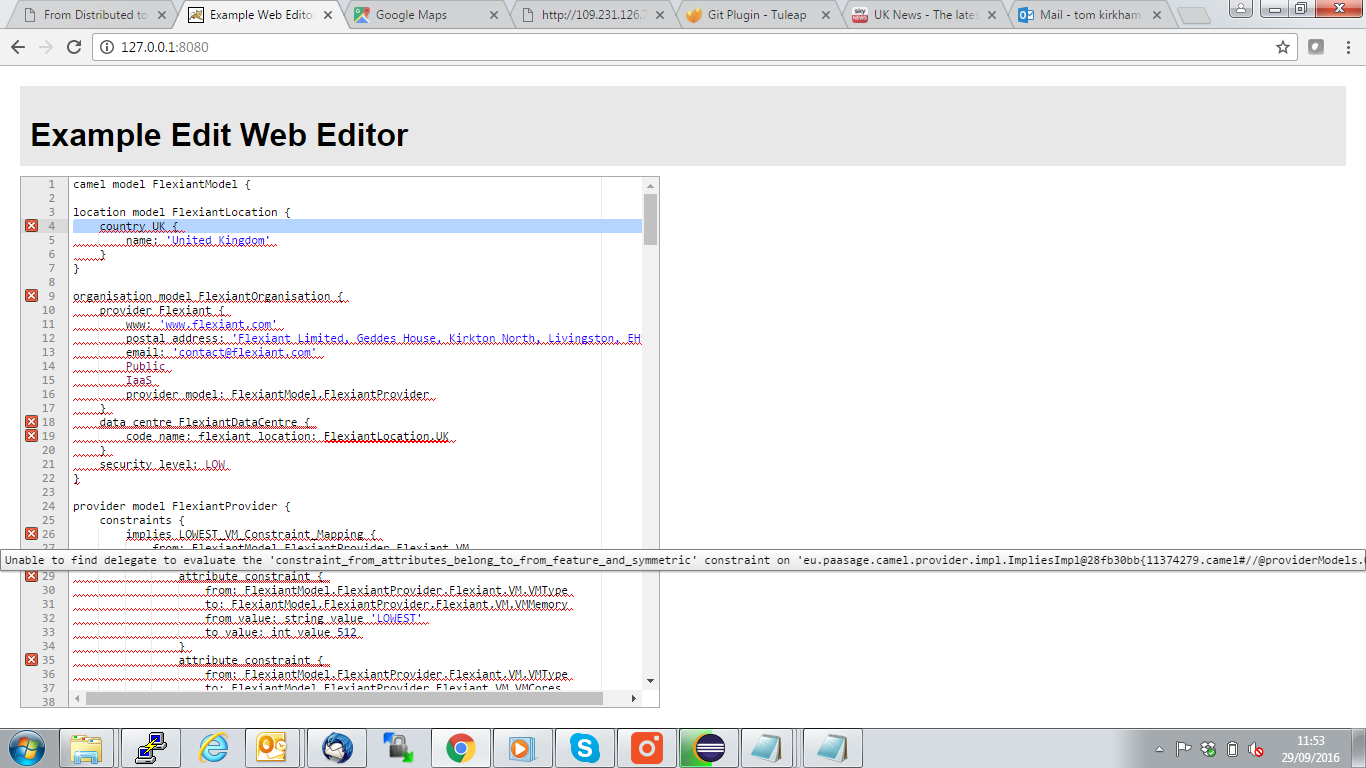This screenshot has width=1366, height=768.
Task: Click the error marker on line 9
Action: pos(31,296)
